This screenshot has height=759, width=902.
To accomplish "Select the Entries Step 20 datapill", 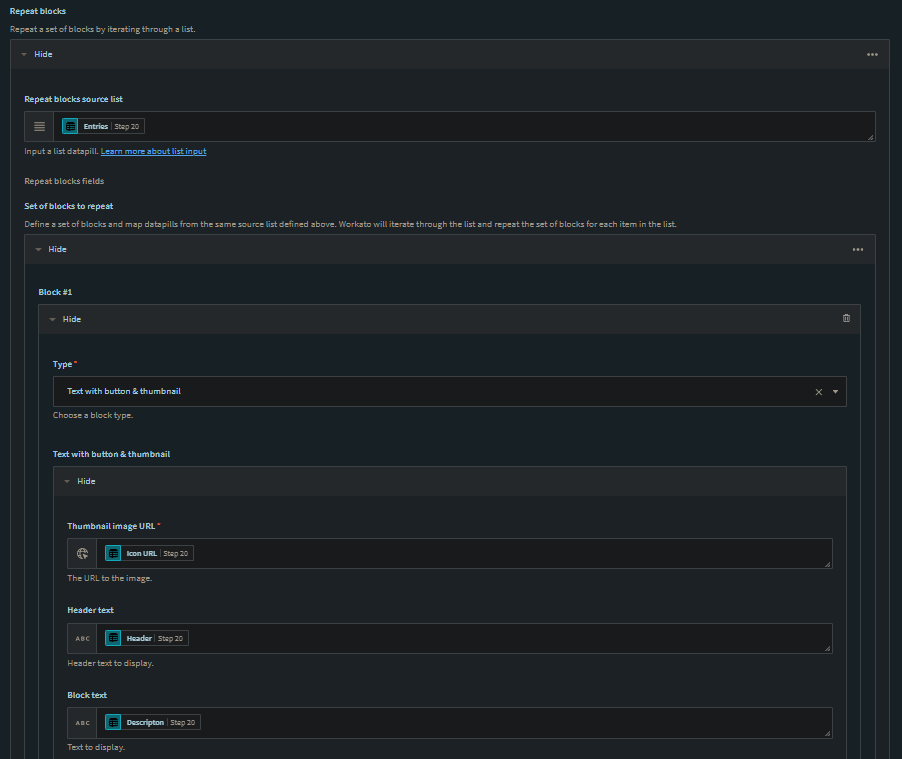I will click(x=103, y=127).
